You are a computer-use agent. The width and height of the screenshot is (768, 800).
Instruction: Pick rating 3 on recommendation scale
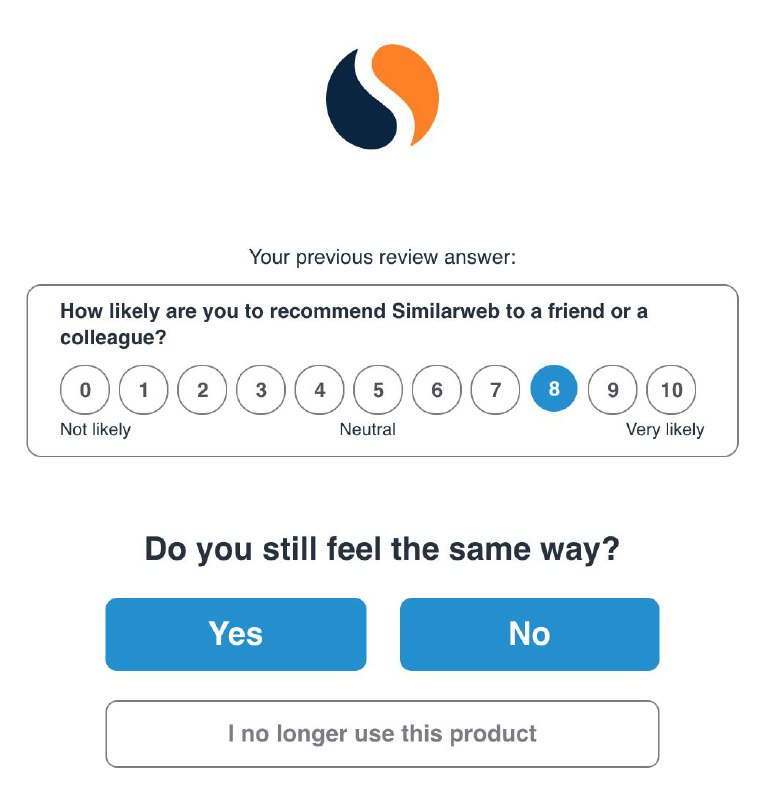(261, 390)
